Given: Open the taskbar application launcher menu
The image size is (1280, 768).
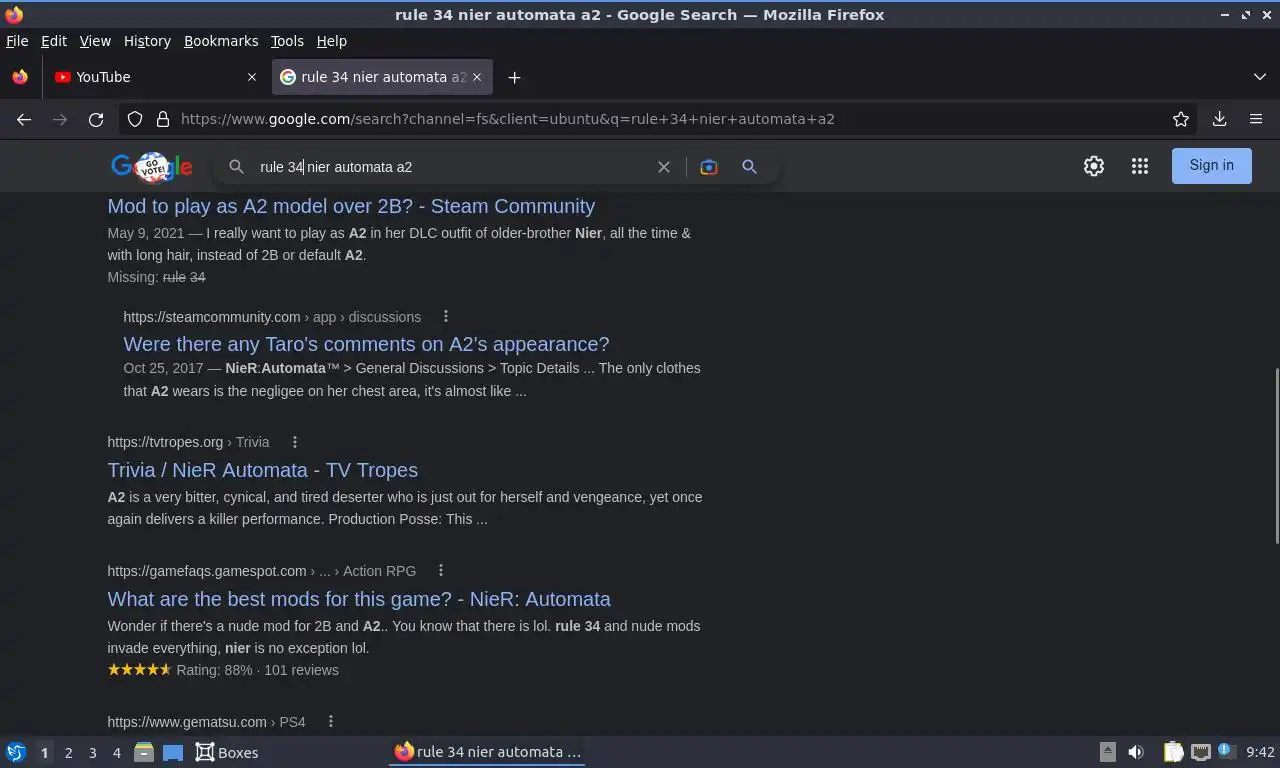Looking at the screenshot, I should coord(16,752).
